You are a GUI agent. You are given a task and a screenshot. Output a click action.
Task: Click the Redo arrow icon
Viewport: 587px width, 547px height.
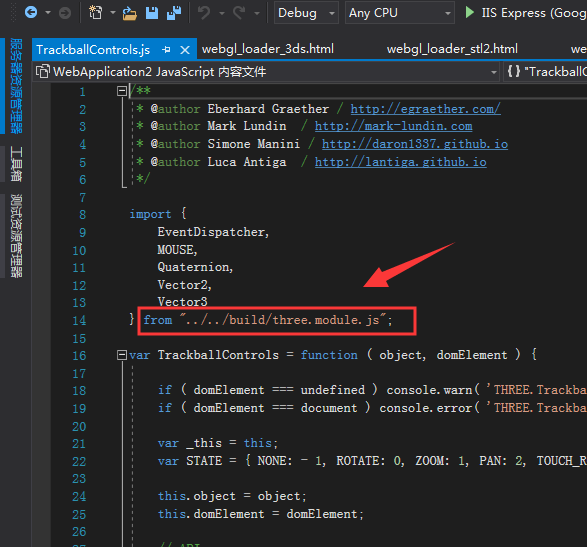[x=239, y=13]
